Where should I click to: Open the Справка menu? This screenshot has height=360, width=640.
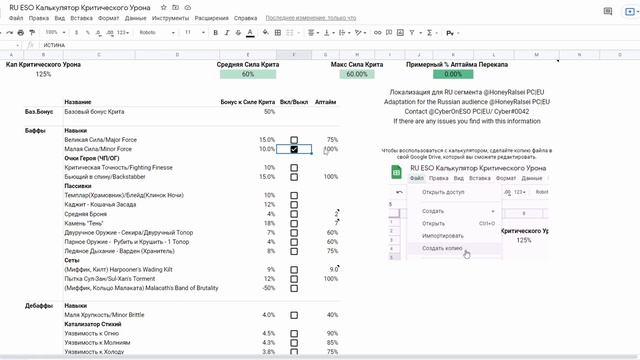(245, 18)
